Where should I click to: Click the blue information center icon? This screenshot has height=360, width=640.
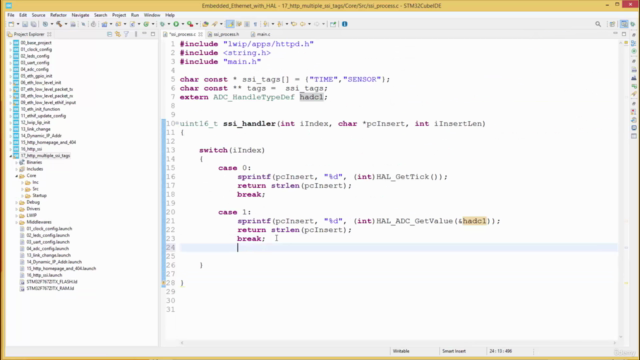pos(344,24)
